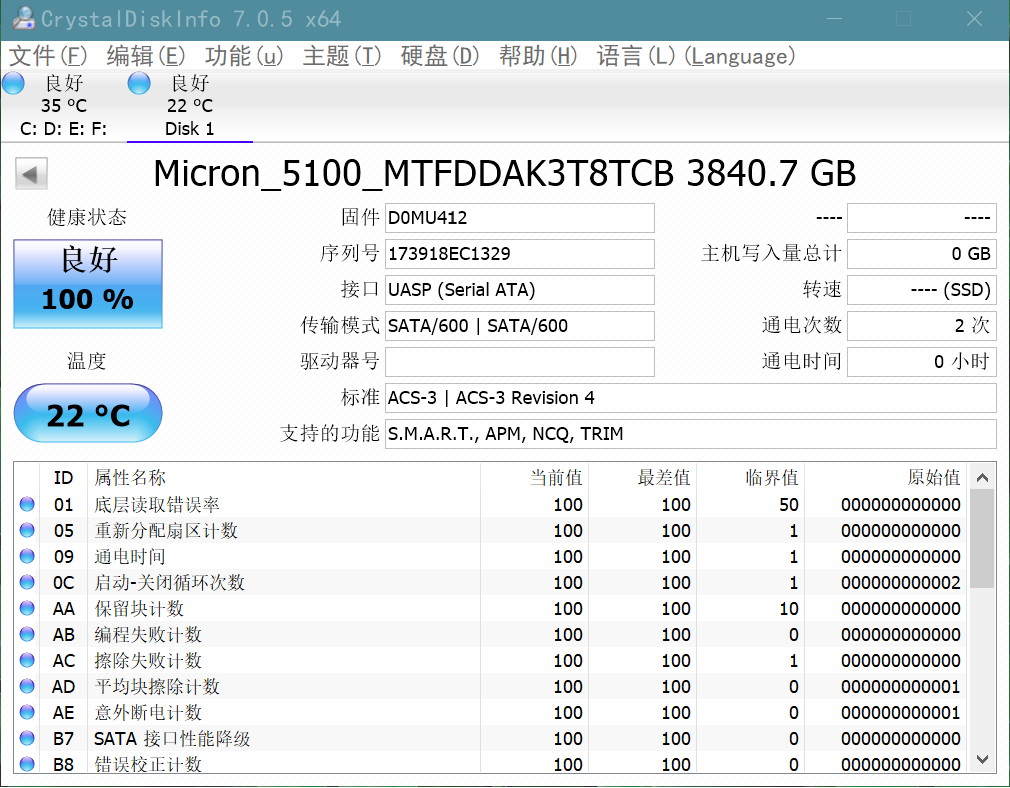Click the scrollbar down arrow in attribute list
Screen dimensions: 1010x788
pos(982,760)
